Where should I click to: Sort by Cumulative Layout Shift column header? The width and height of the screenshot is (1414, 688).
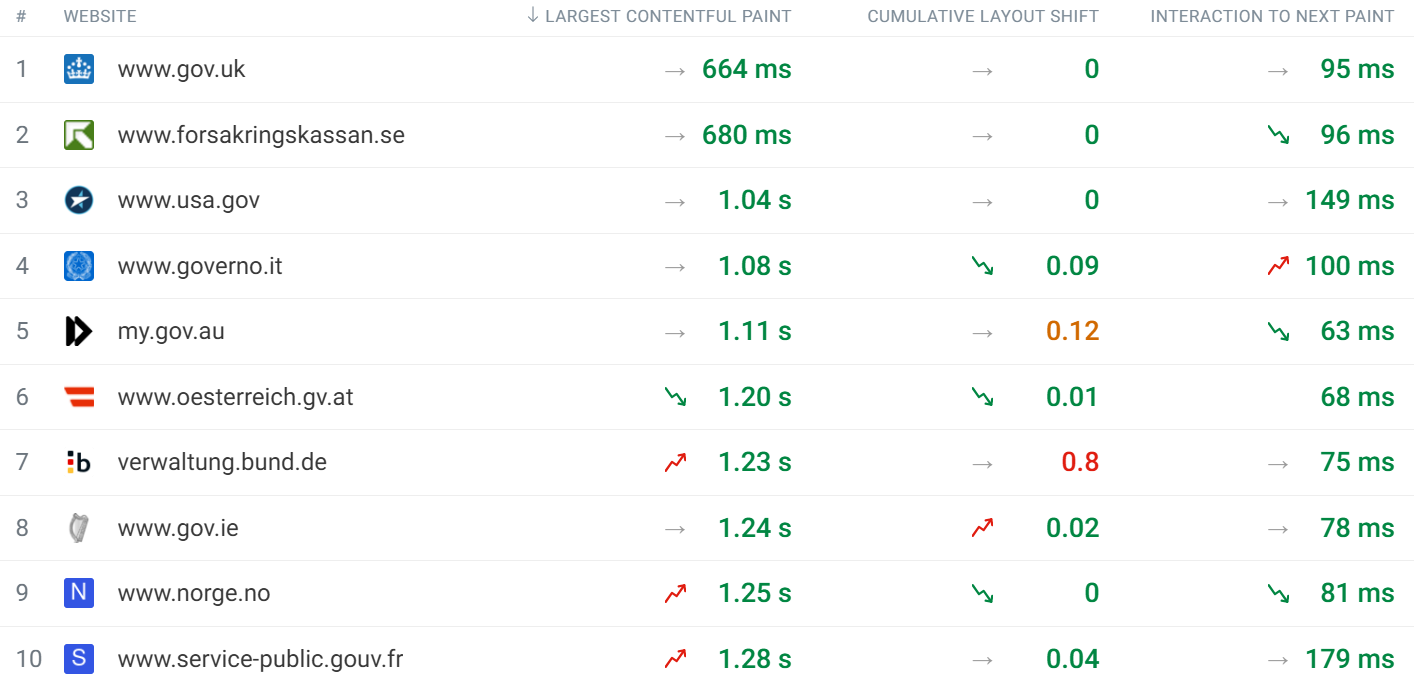tap(983, 16)
